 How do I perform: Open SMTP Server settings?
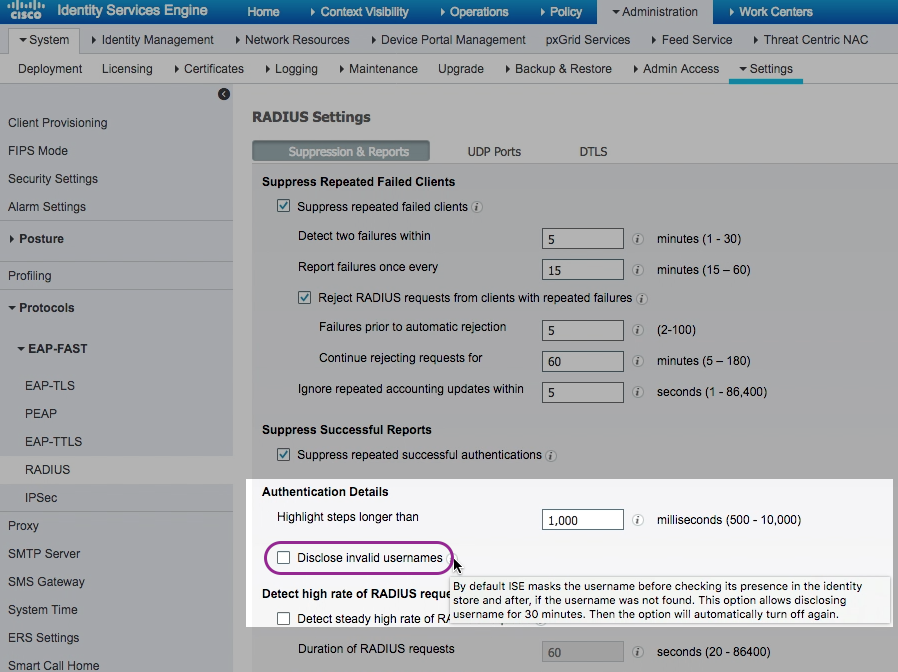click(44, 554)
